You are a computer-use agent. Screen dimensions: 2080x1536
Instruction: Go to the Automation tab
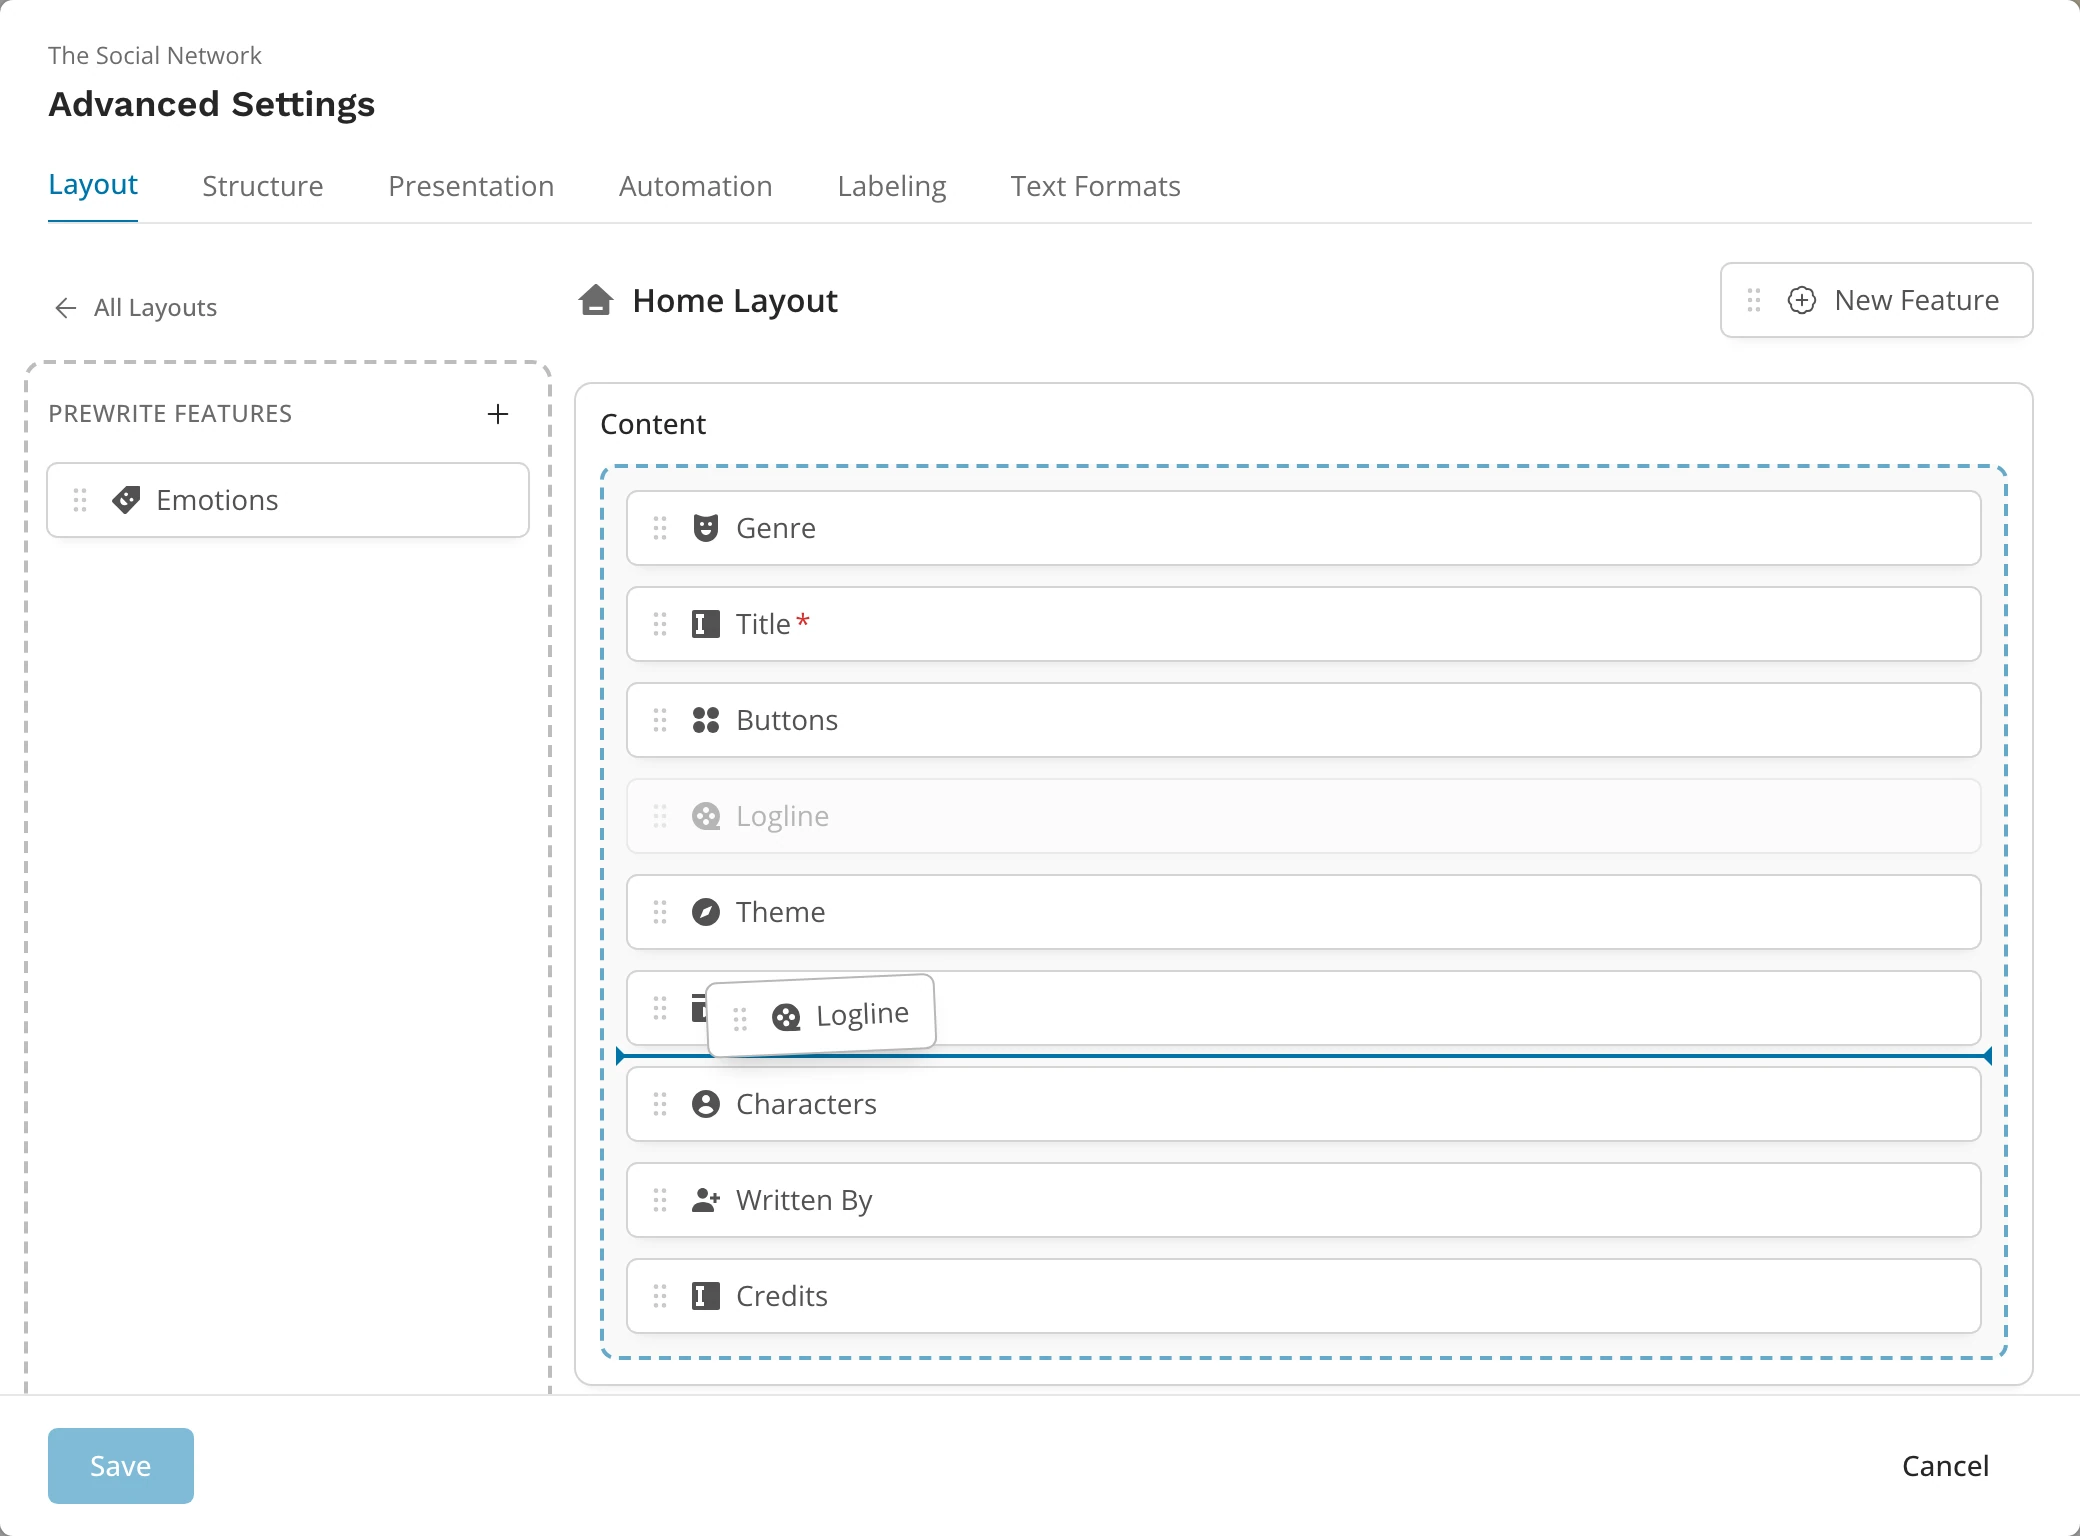tap(696, 186)
